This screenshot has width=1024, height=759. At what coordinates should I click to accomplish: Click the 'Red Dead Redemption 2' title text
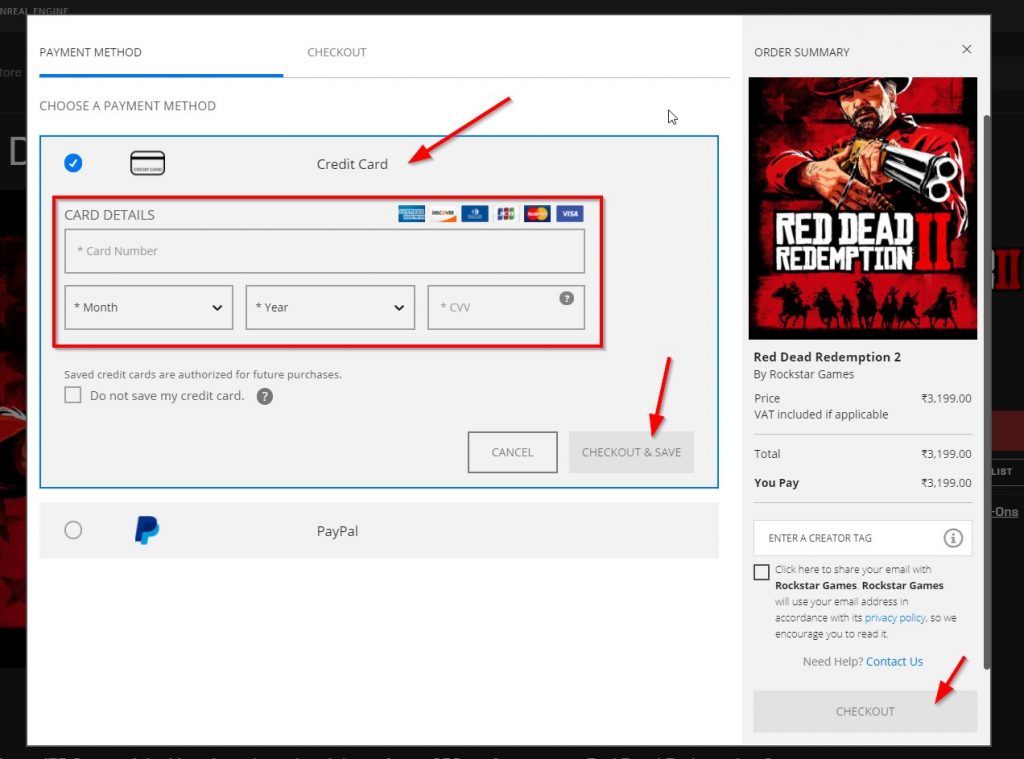tap(827, 357)
